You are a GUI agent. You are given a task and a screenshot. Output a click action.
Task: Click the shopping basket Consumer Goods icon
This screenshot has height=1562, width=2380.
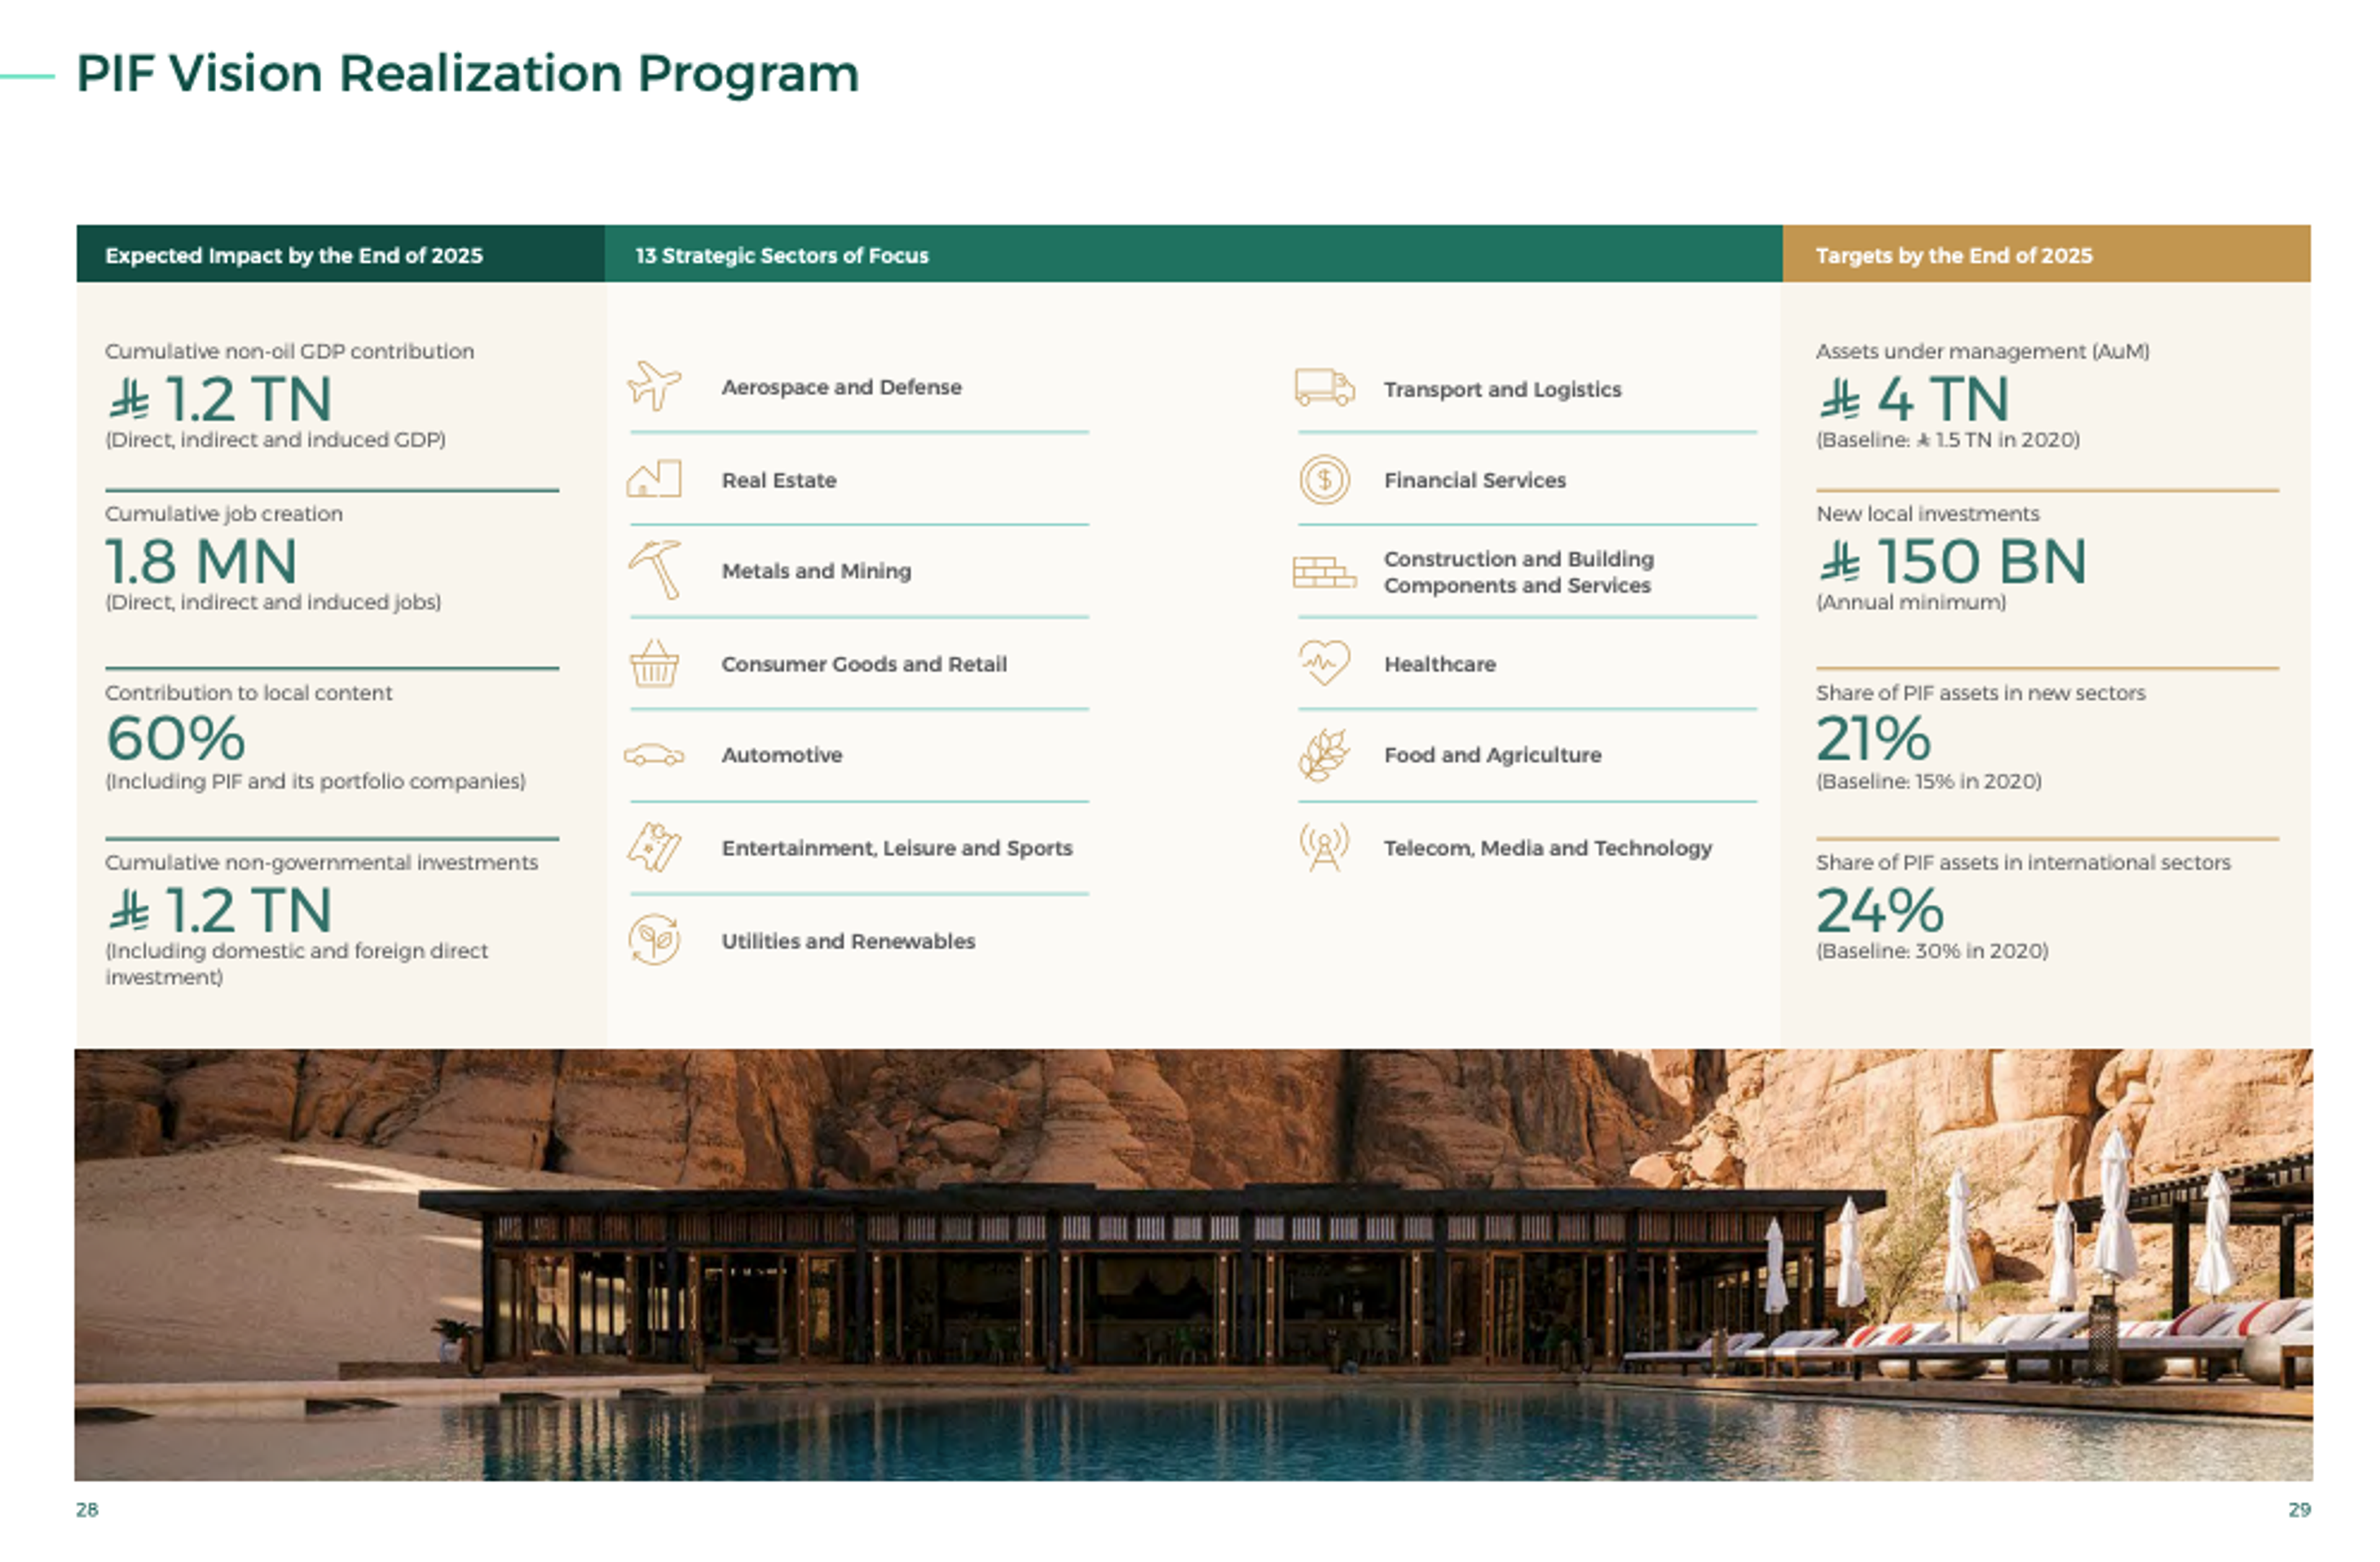pyautogui.click(x=654, y=663)
